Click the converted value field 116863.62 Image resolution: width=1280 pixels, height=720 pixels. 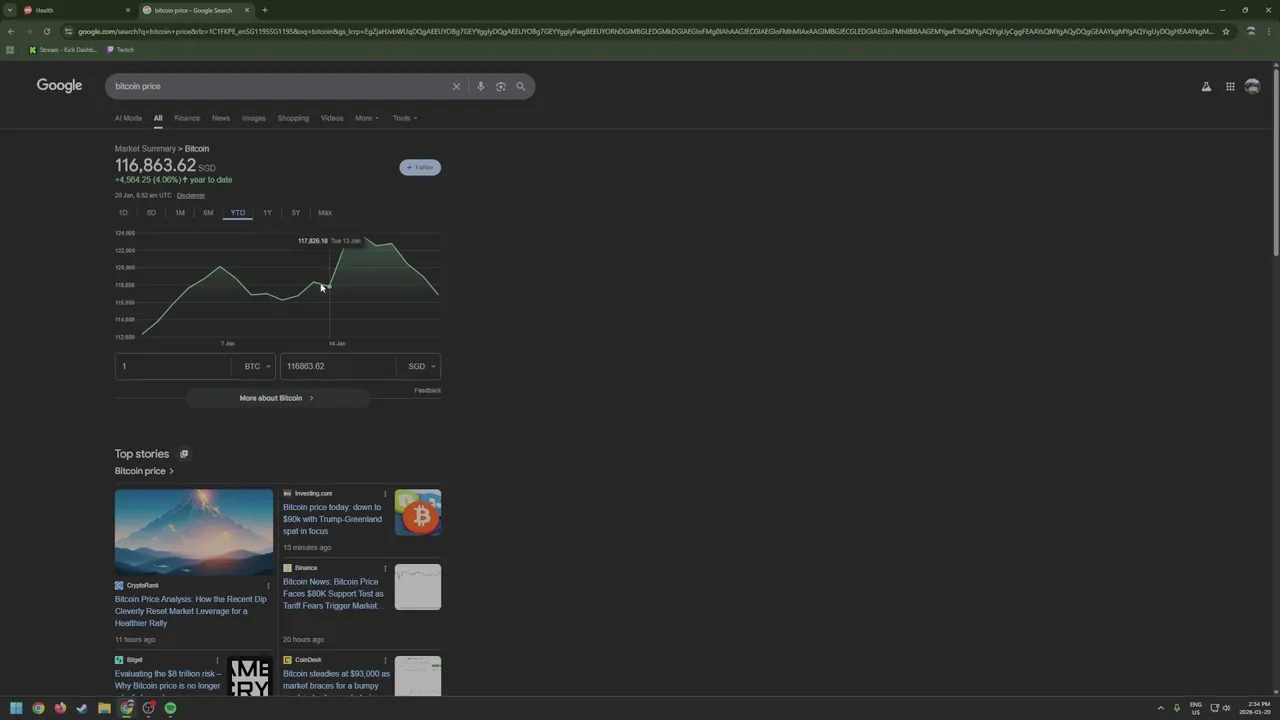coord(340,366)
